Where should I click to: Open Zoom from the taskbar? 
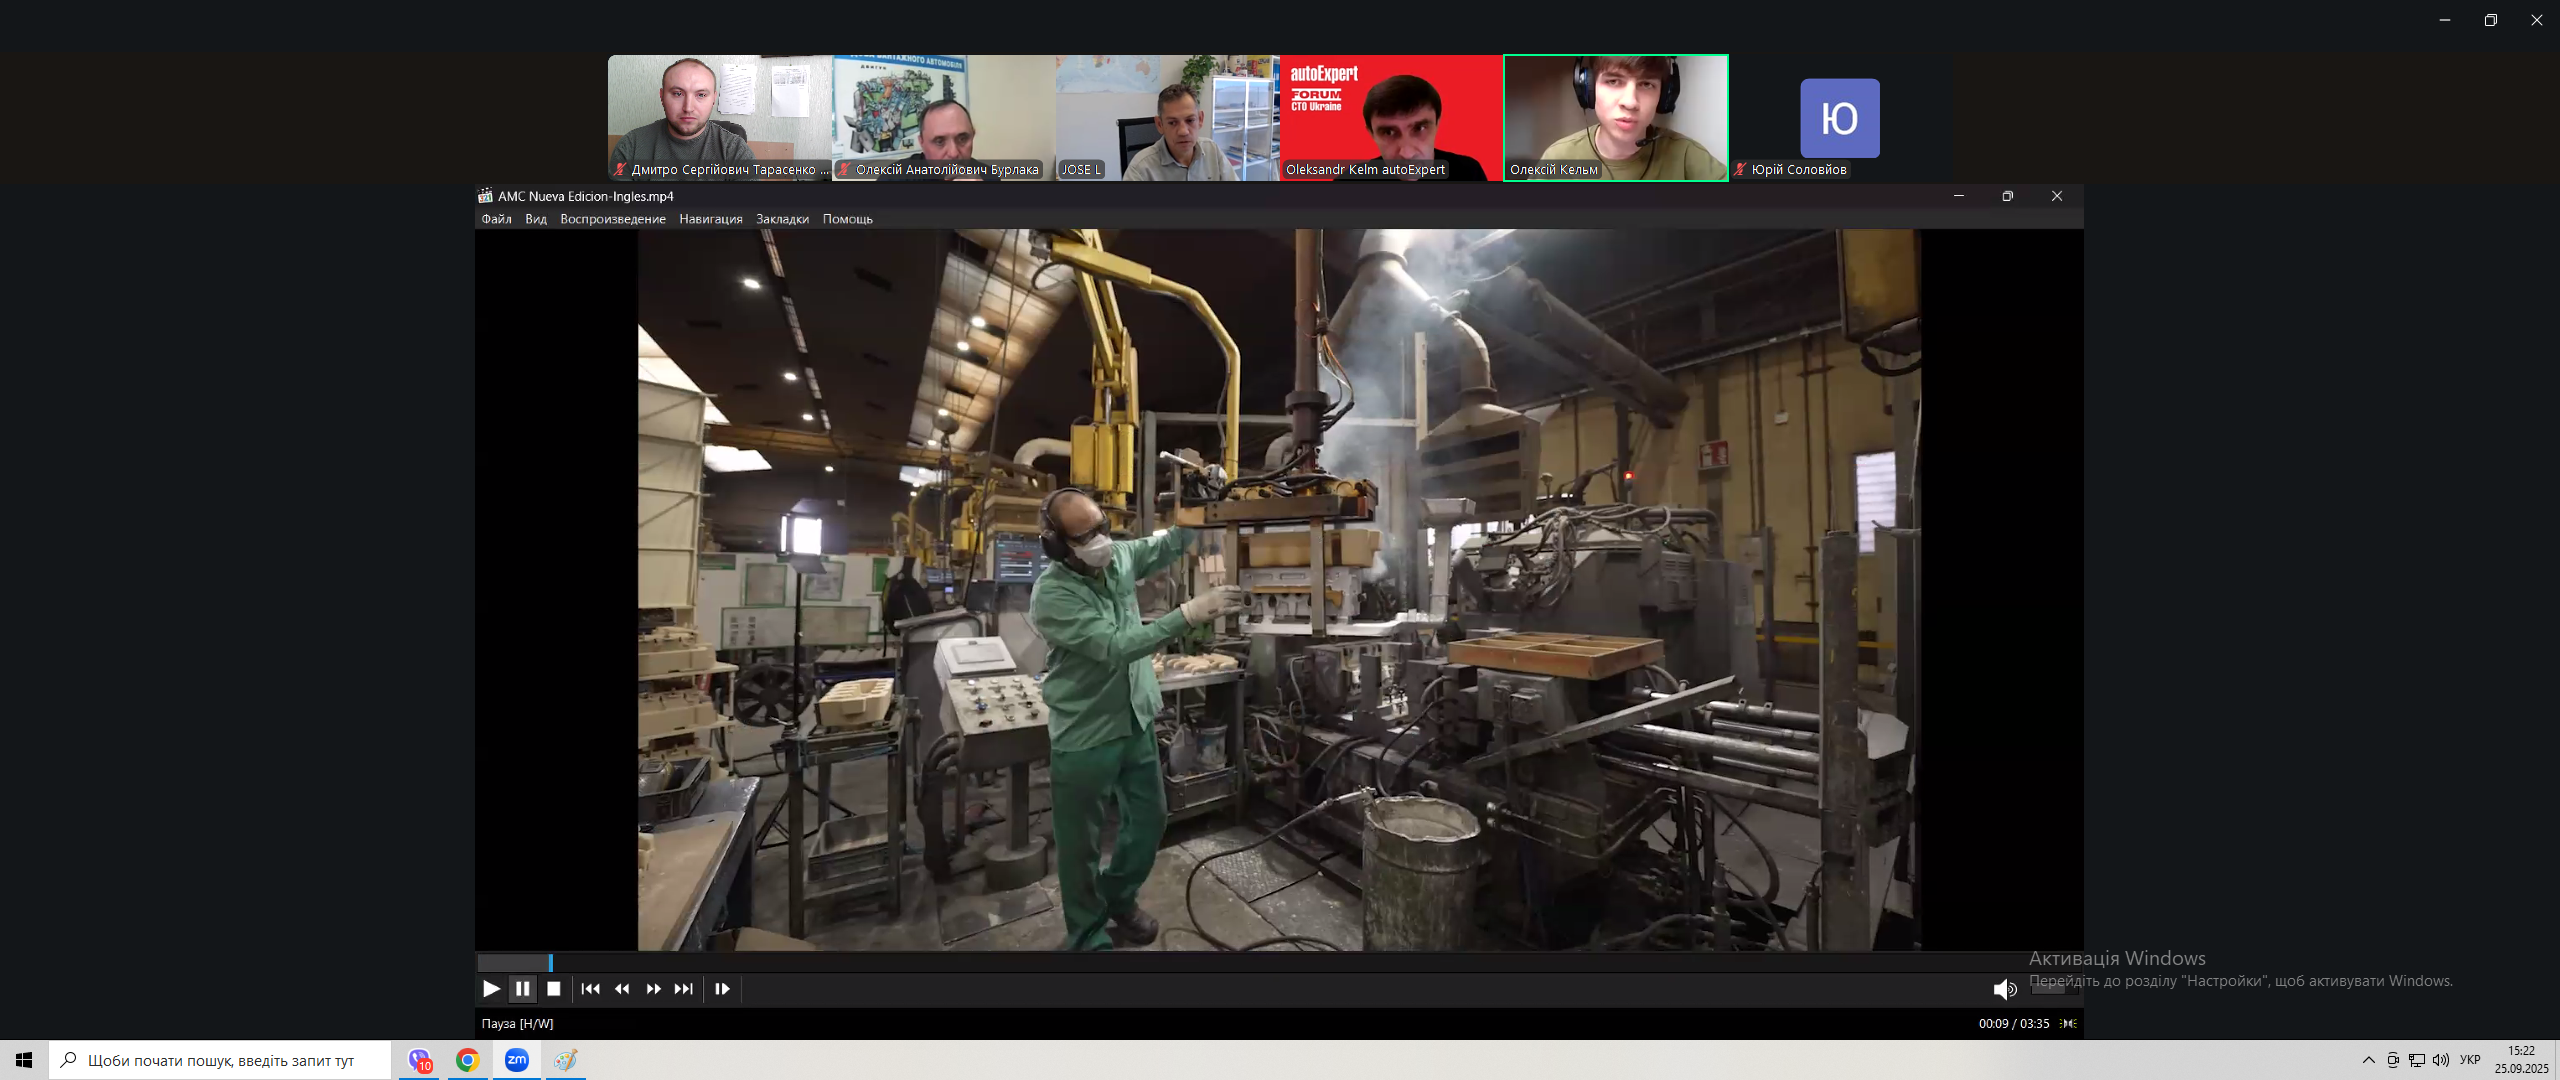pyautogui.click(x=516, y=1060)
